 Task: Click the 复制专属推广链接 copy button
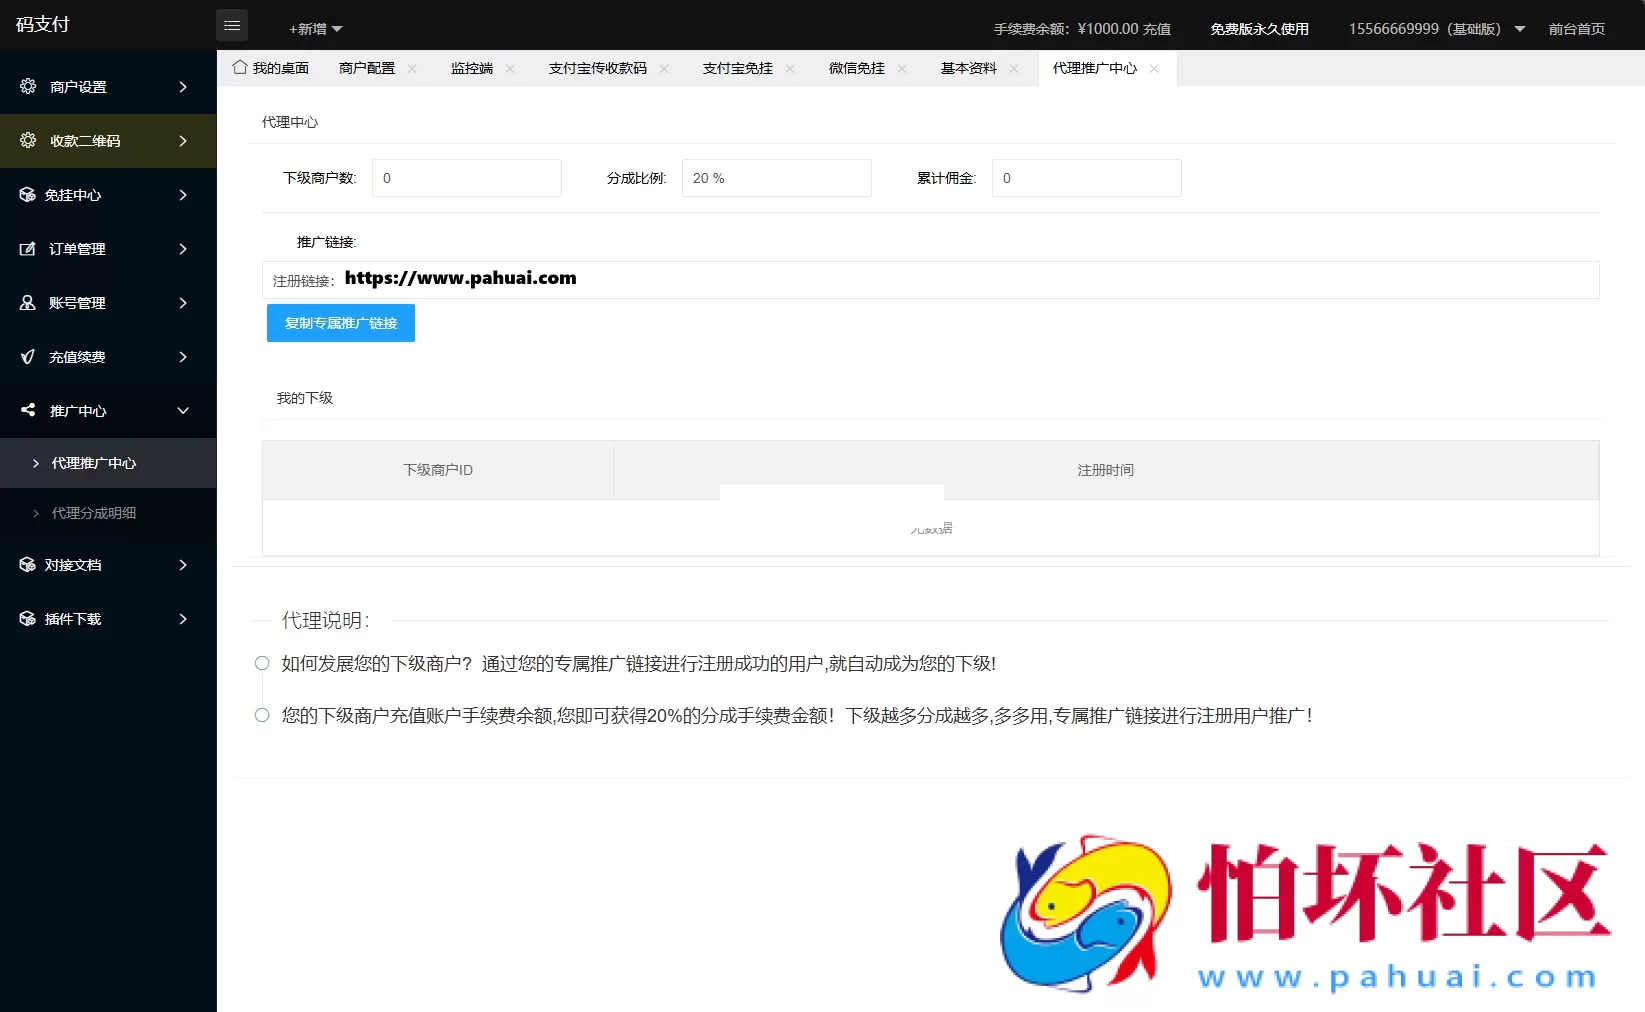pyautogui.click(x=340, y=322)
